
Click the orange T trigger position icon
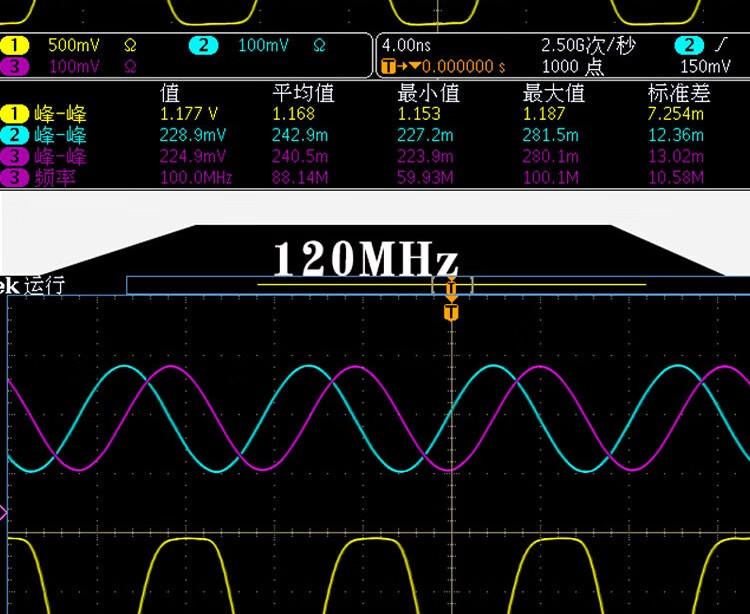389,66
